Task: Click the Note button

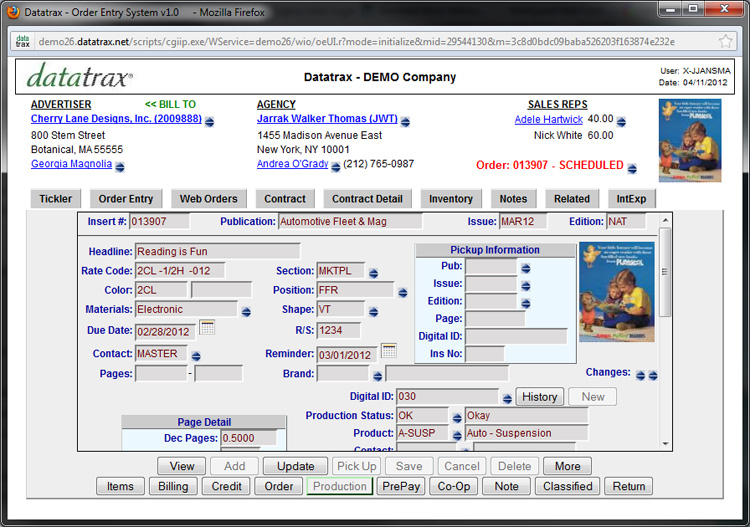Action: pyautogui.click(x=506, y=486)
